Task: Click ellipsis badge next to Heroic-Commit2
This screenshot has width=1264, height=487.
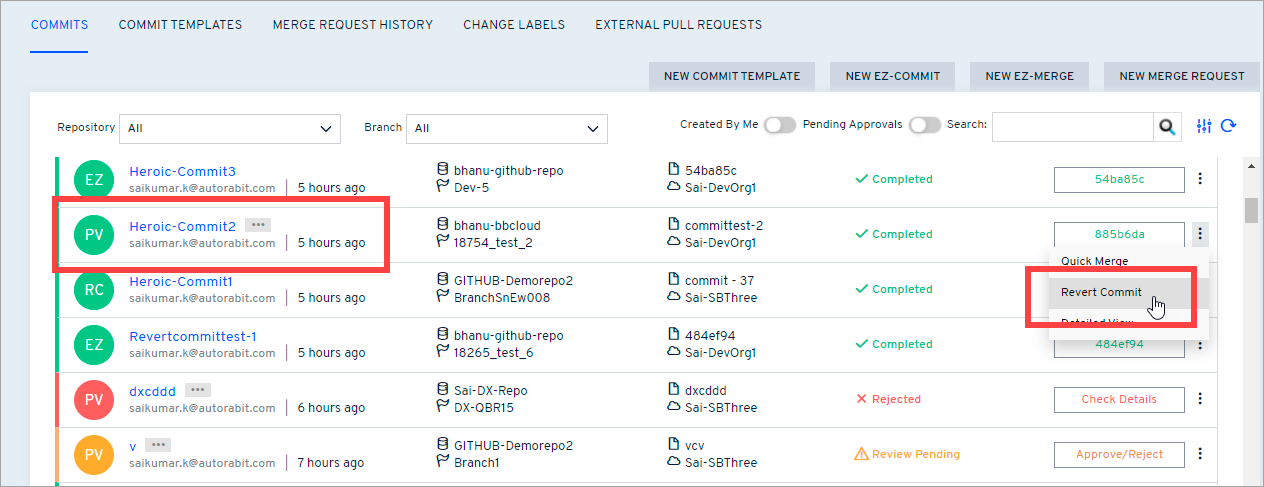Action: 257,226
